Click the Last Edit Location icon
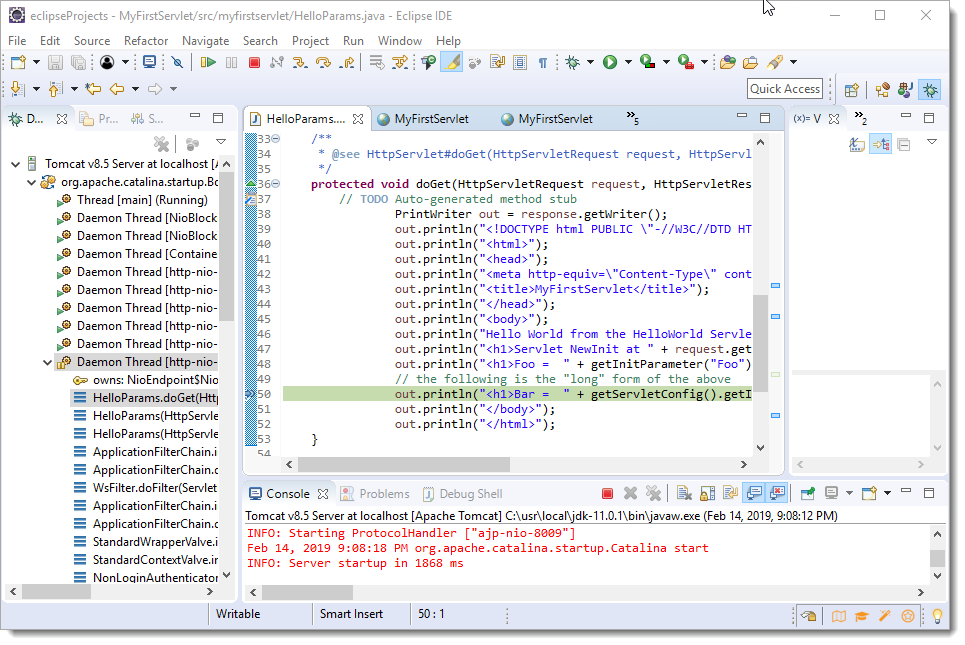The width and height of the screenshot is (965, 645). coord(94,89)
